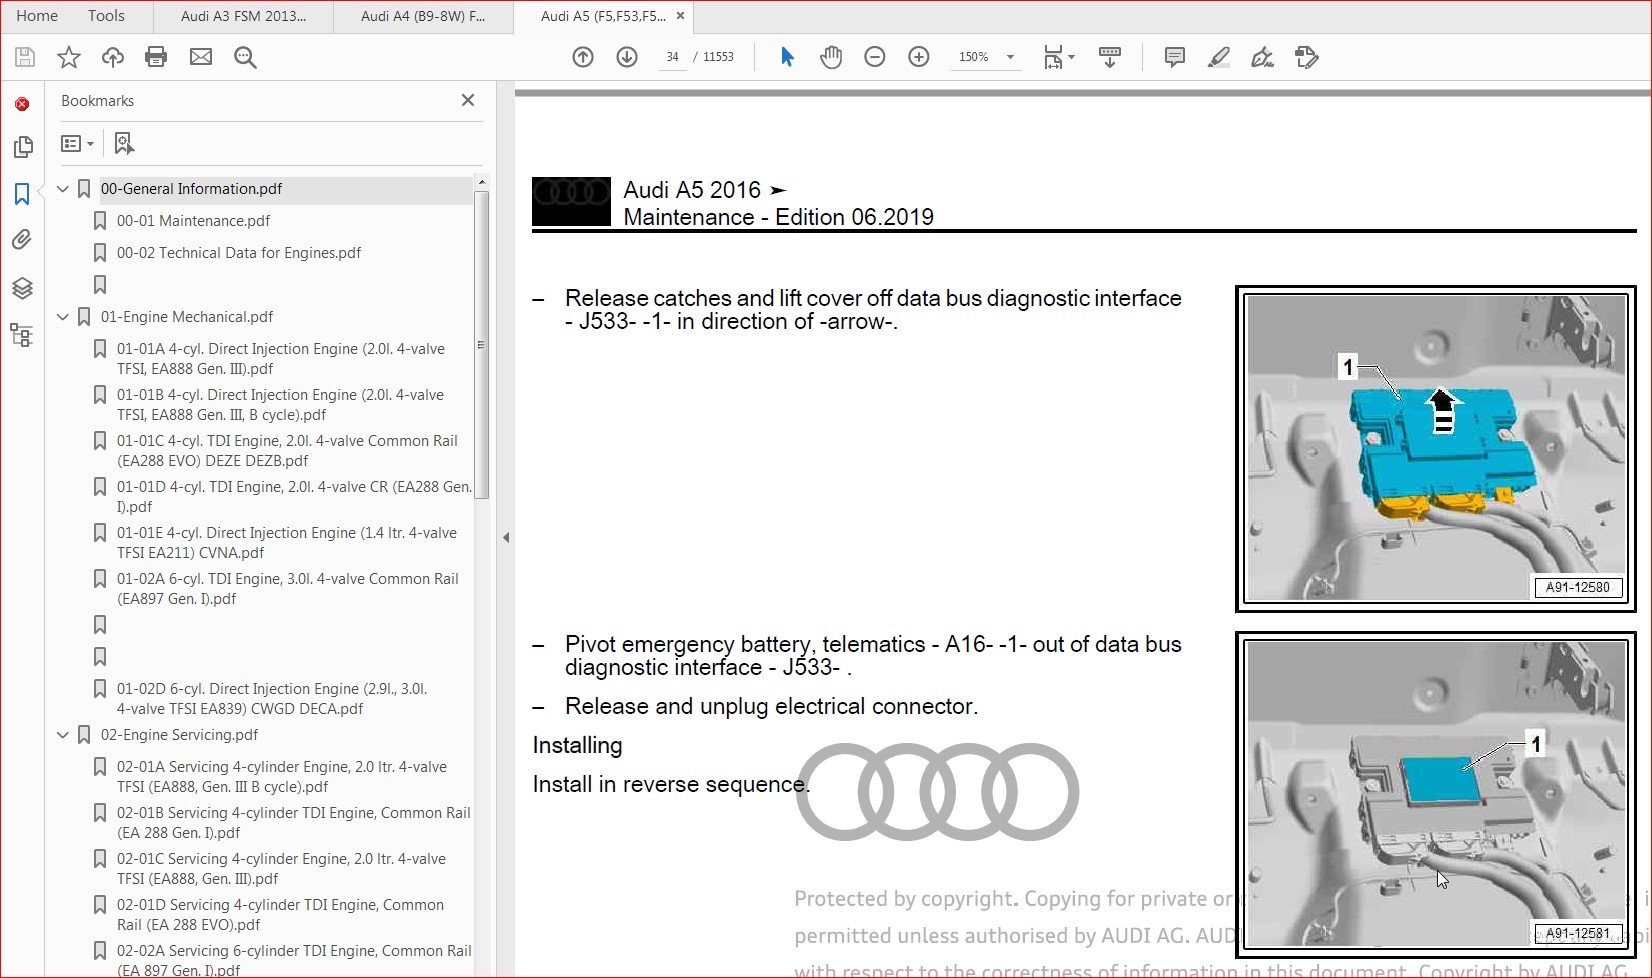The height and width of the screenshot is (978, 1652).
Task: Add a sticky note comment
Action: pos(1175,57)
